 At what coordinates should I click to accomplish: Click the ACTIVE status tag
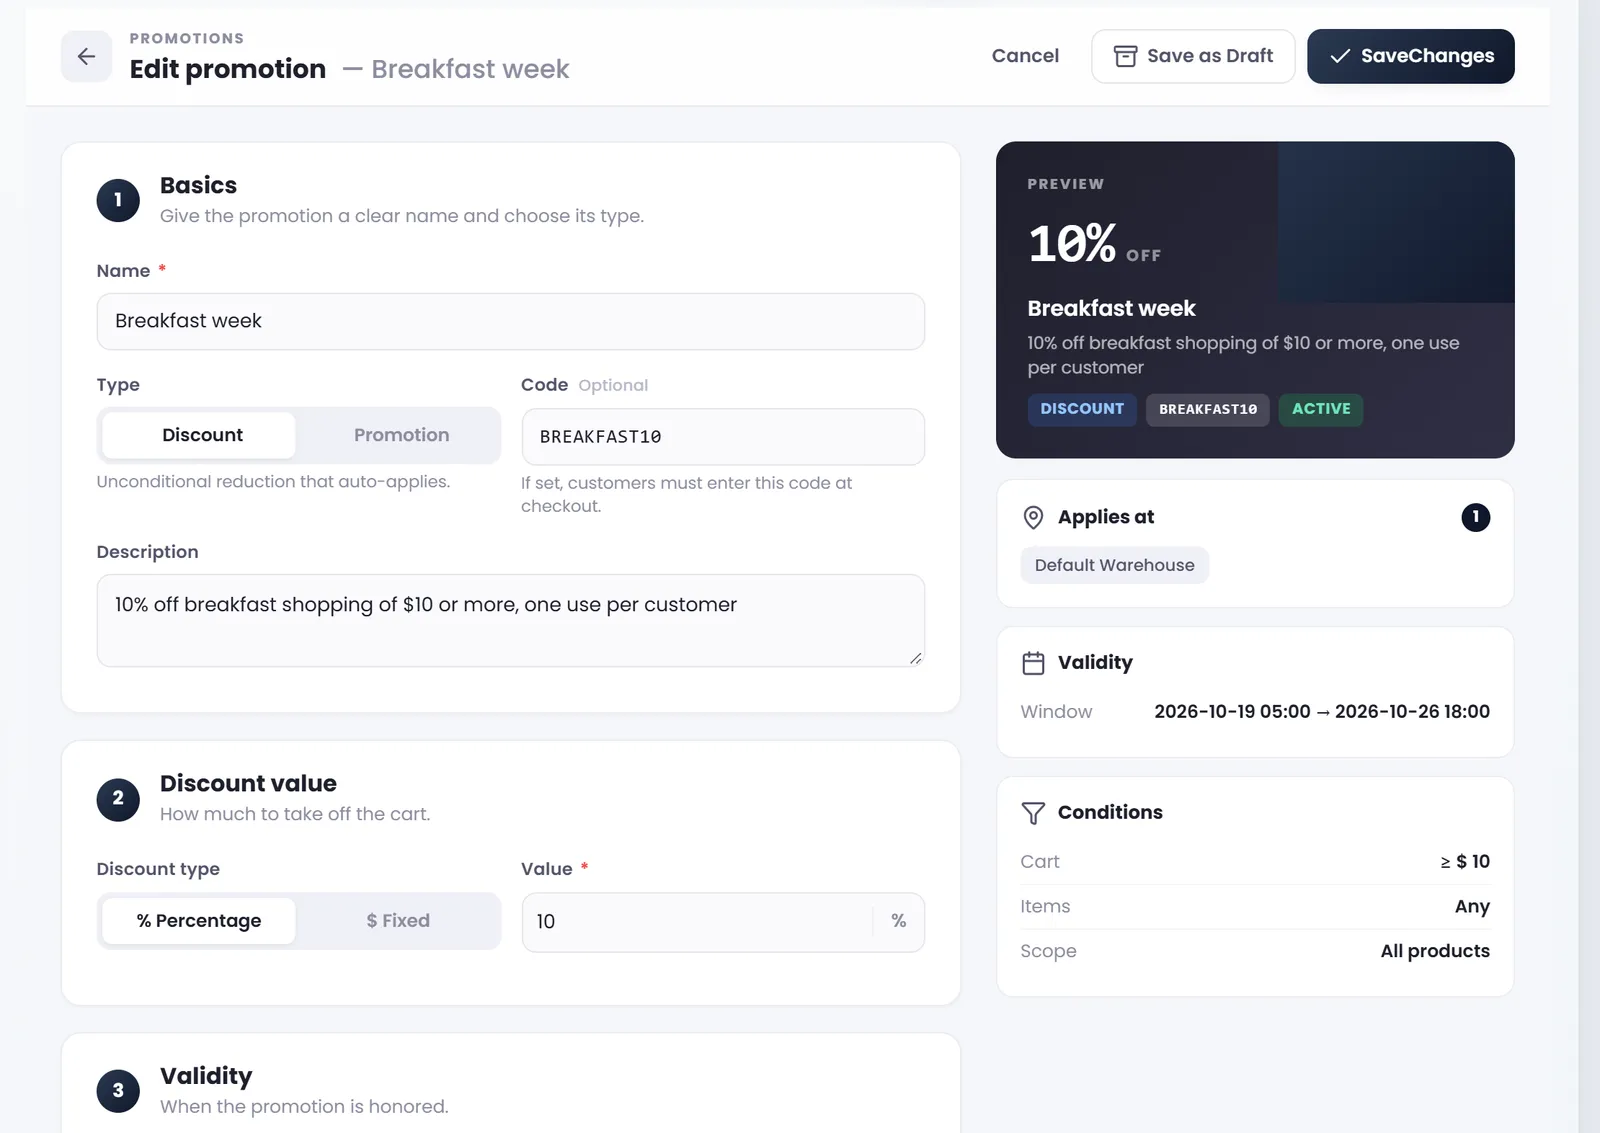tap(1321, 409)
